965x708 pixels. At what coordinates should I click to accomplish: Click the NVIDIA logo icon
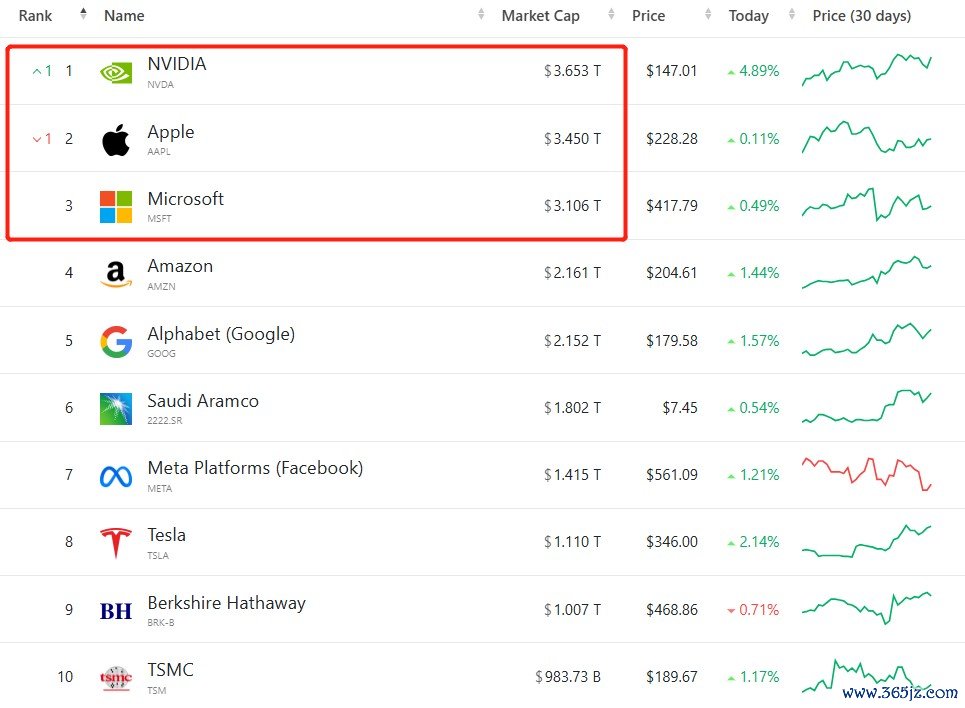[116, 73]
